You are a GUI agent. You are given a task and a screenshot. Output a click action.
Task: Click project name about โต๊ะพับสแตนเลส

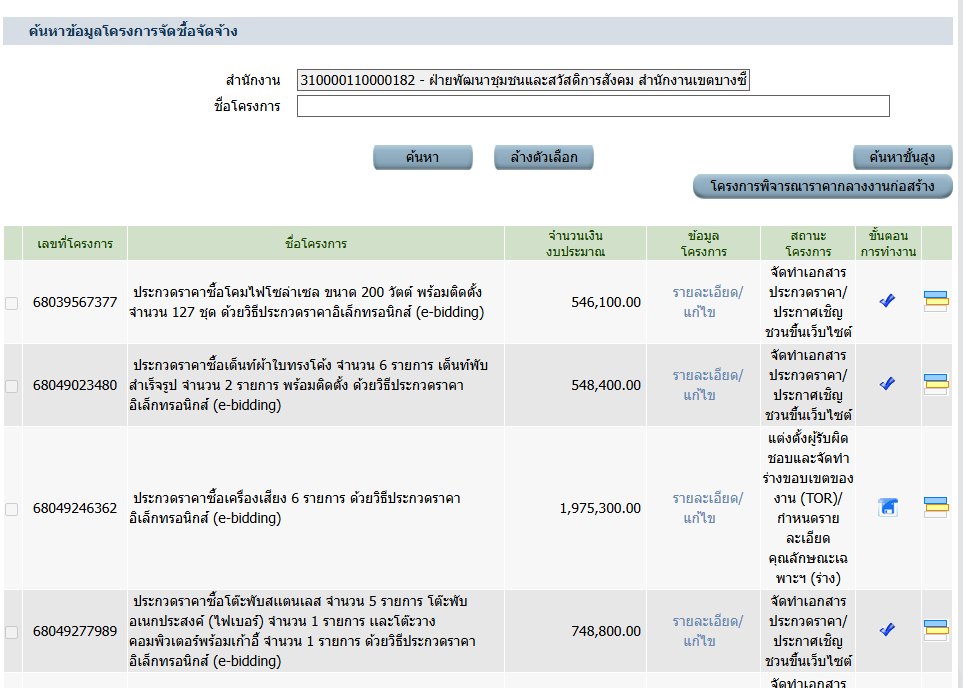coord(302,631)
